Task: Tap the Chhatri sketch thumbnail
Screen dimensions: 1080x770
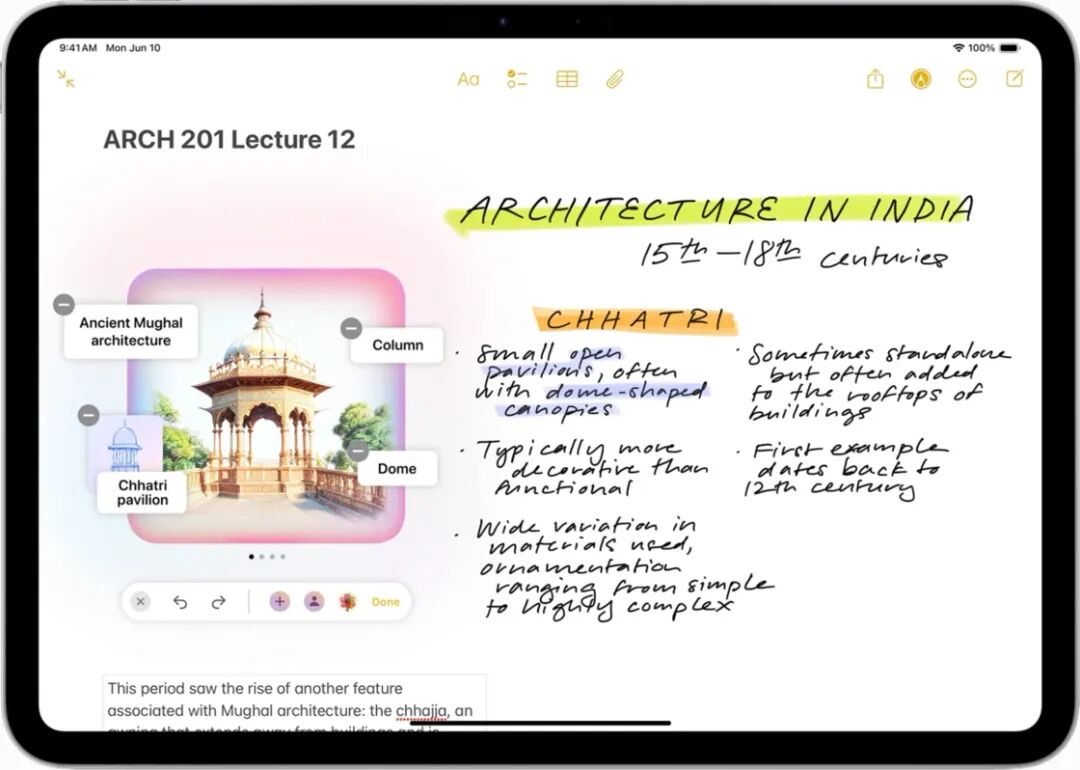Action: [x=125, y=446]
